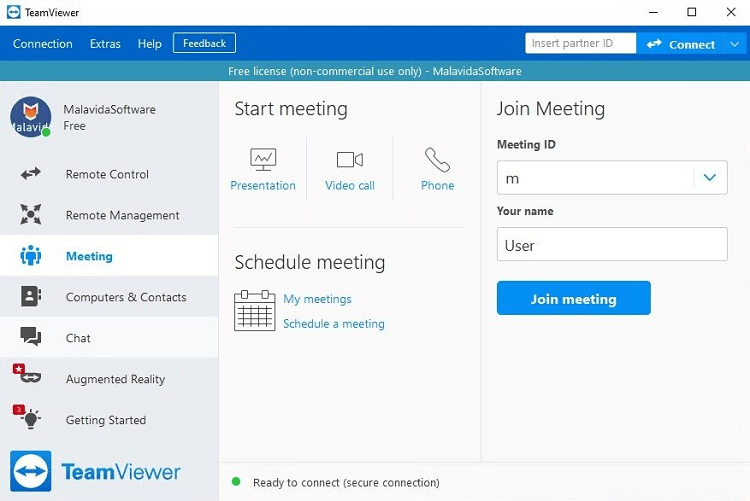Screen dimensions: 750x501
Task: Click the MalavidaSoftware profile avatar
Action: [31, 117]
